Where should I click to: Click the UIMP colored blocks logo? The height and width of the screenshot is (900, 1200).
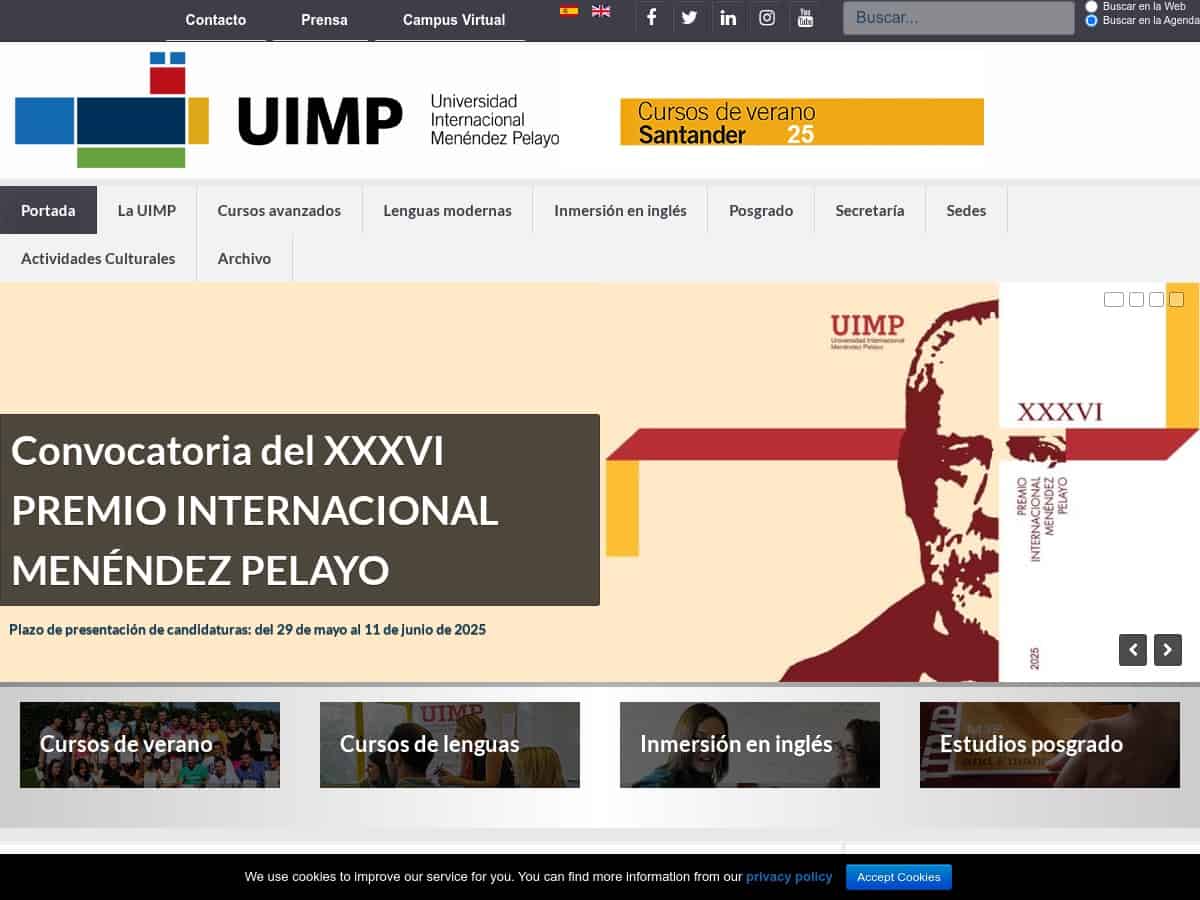coord(112,110)
